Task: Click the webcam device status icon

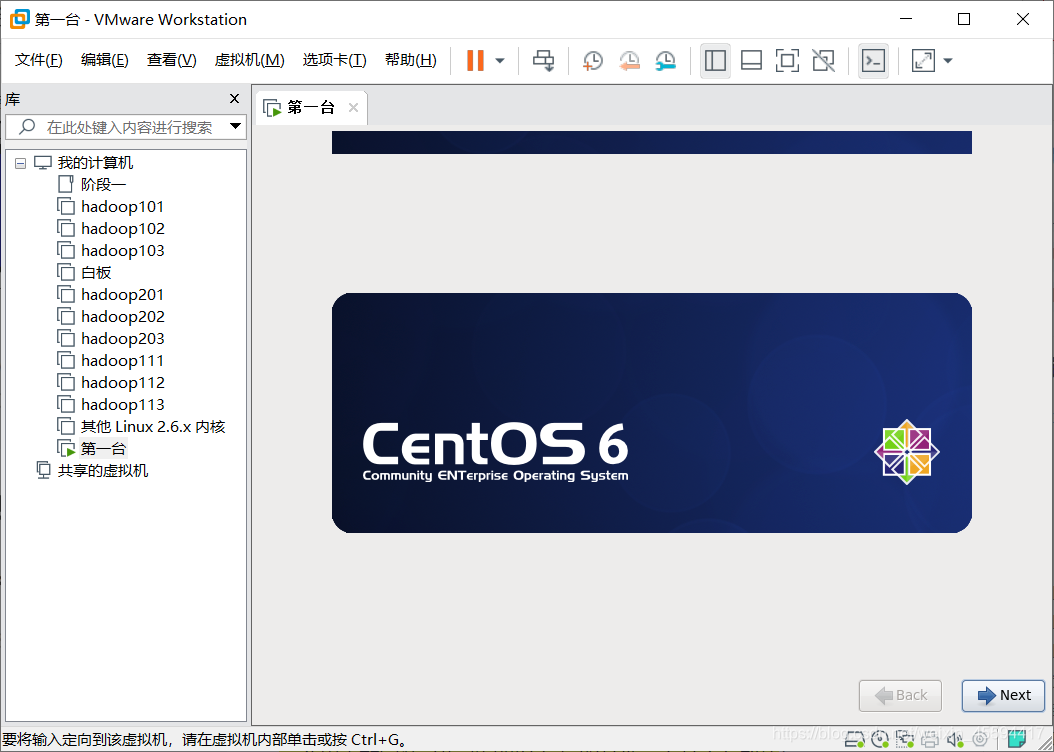Action: coord(979,741)
